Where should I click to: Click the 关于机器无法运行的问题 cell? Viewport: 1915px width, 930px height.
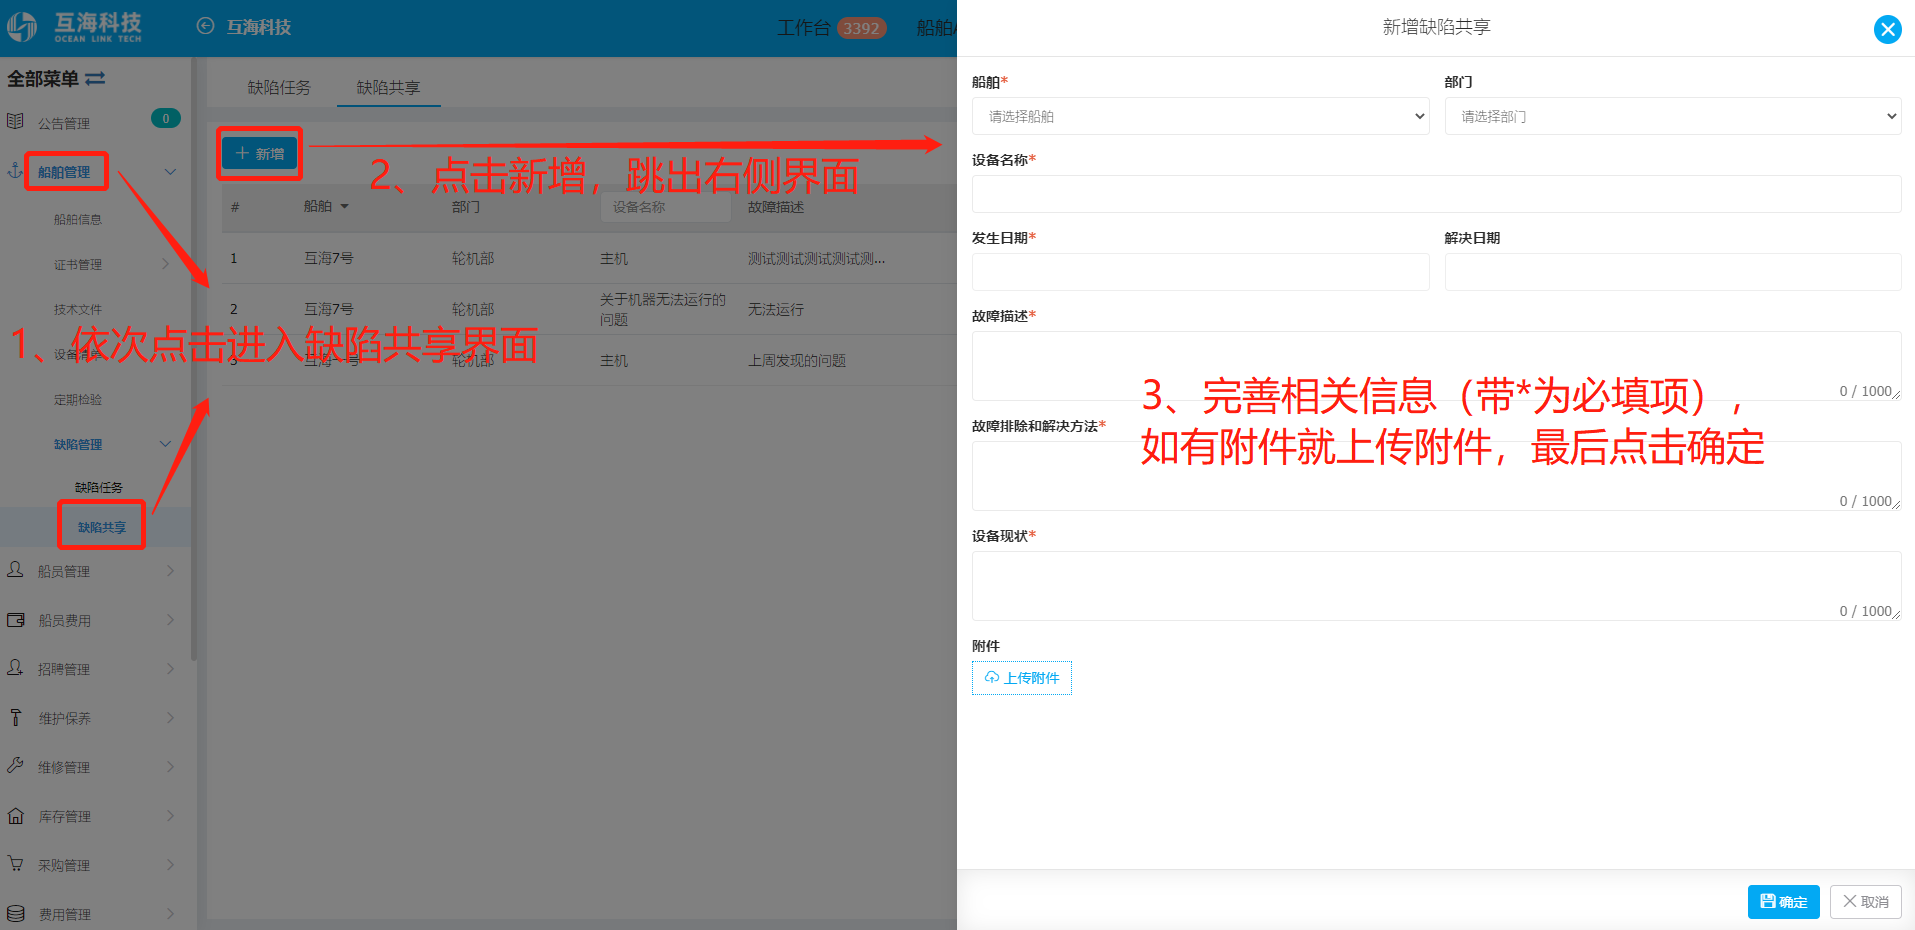click(663, 309)
